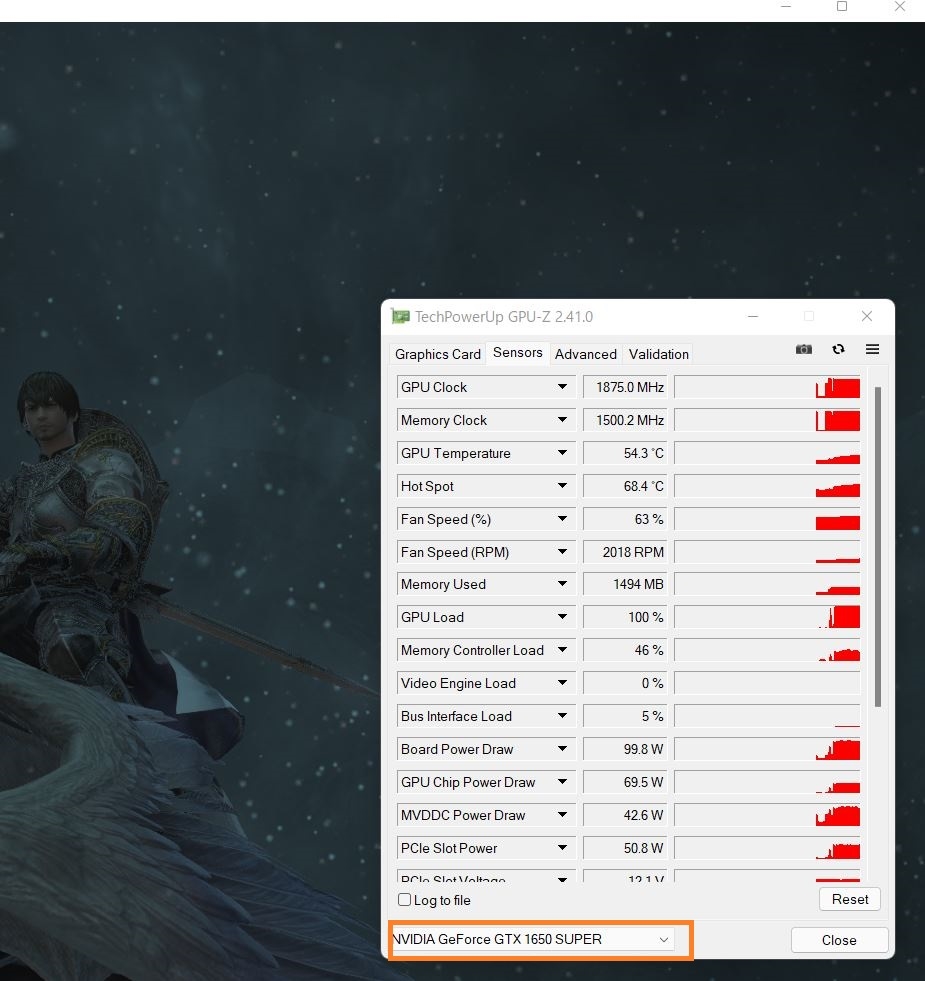The width and height of the screenshot is (925, 981).
Task: Open the Fan Speed (%) dropdown
Action: (562, 519)
